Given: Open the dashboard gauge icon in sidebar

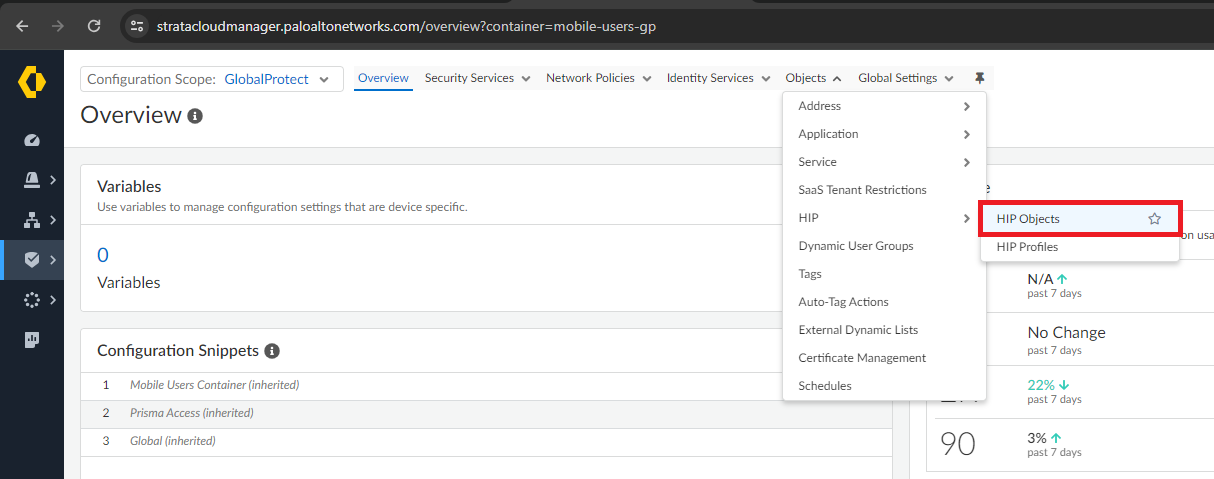Looking at the screenshot, I should tap(31, 140).
